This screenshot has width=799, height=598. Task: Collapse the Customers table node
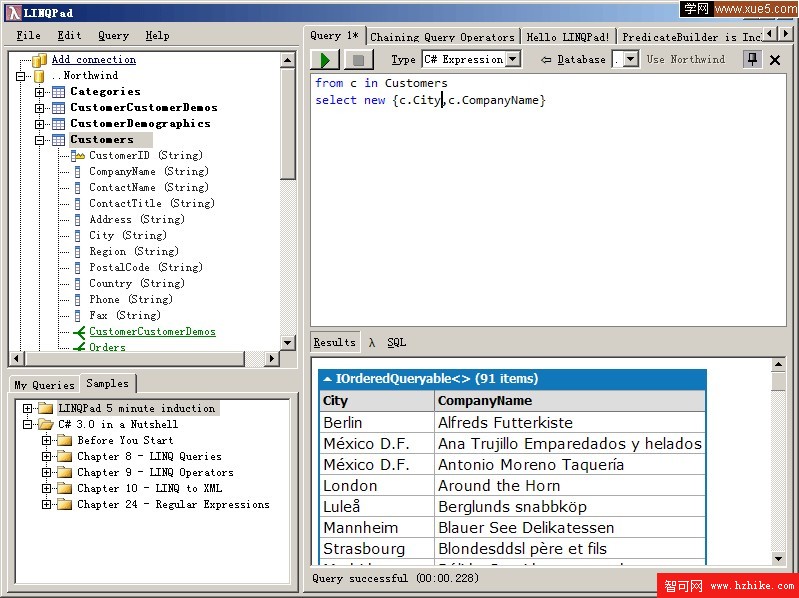pyautogui.click(x=39, y=140)
